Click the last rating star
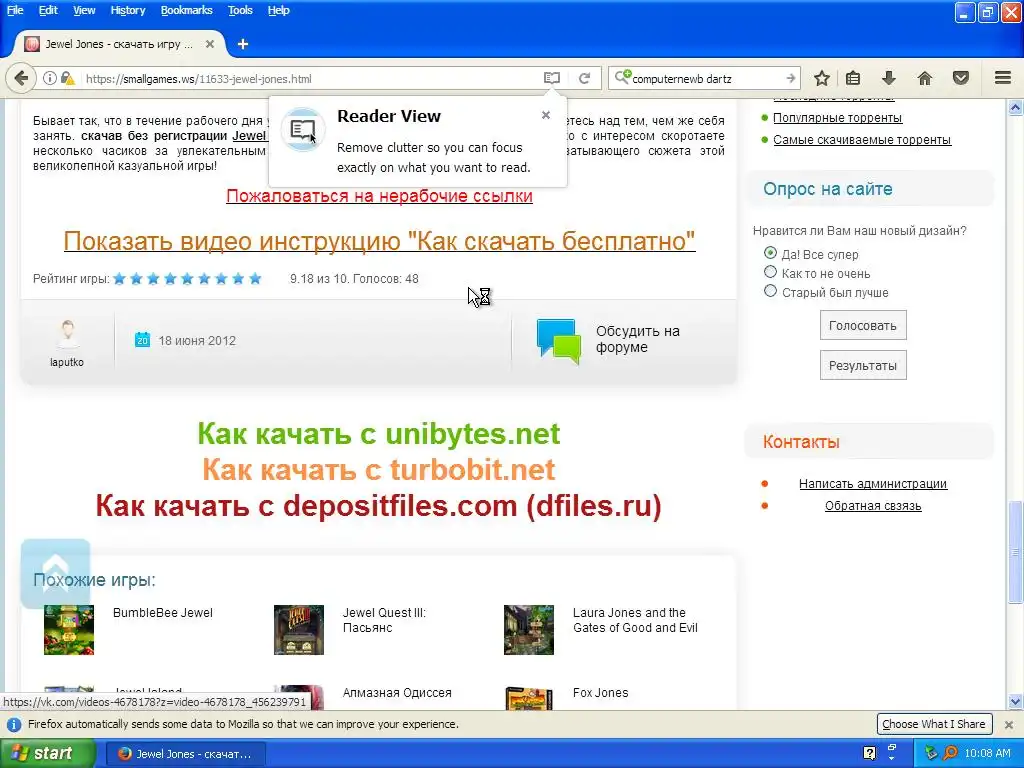This screenshot has height=768, width=1024. pyautogui.click(x=255, y=279)
